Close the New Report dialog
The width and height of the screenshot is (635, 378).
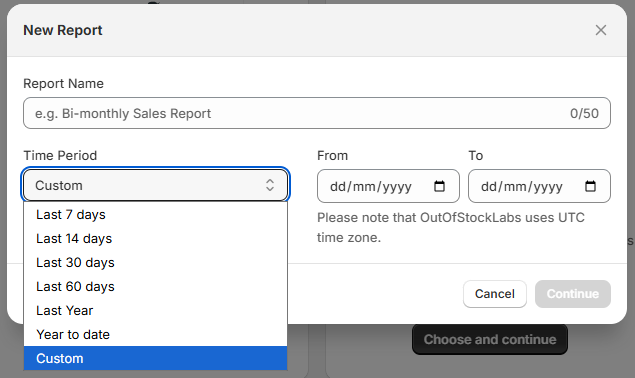tap(601, 30)
